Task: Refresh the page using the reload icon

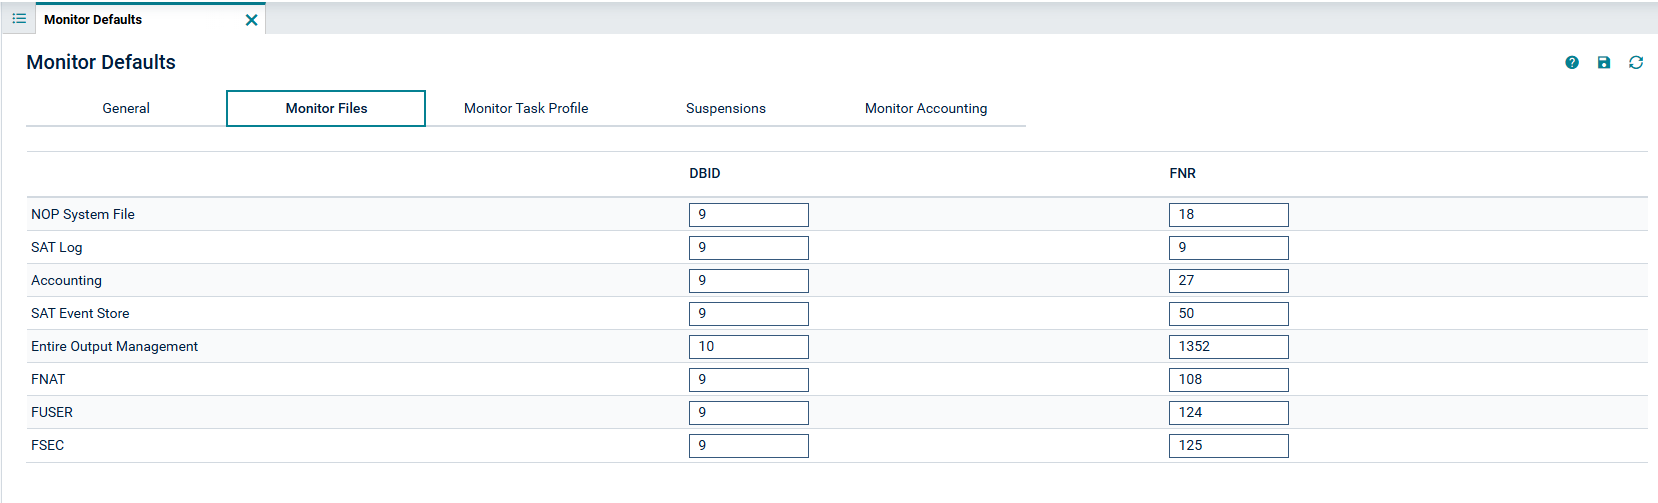Action: 1636,62
